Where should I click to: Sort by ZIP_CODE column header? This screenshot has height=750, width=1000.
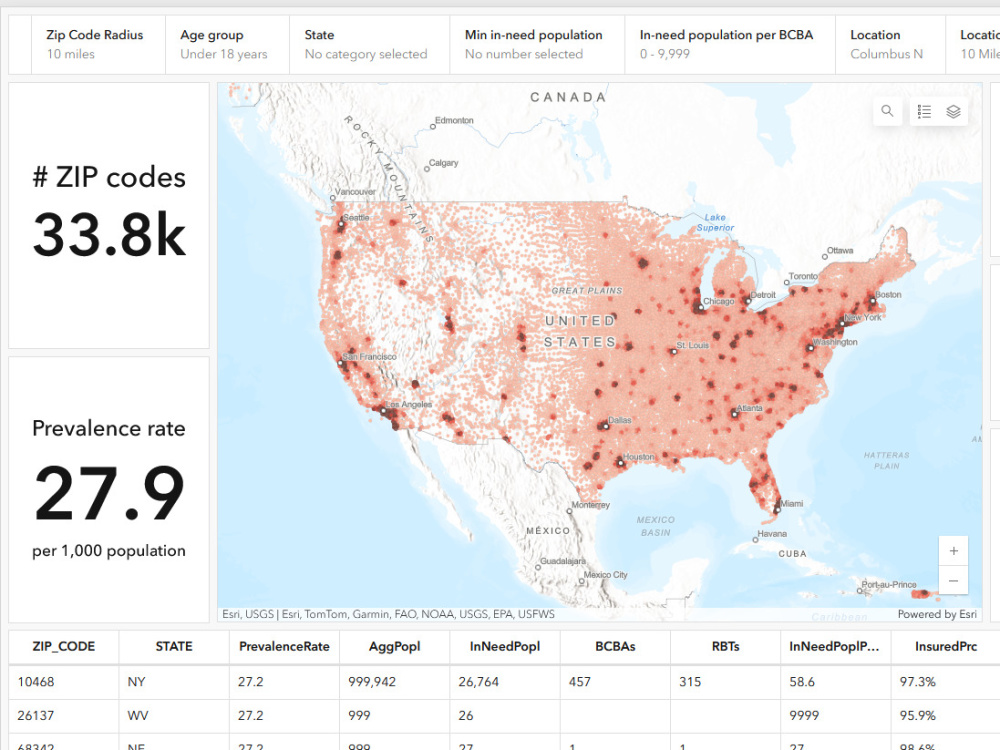pos(64,647)
